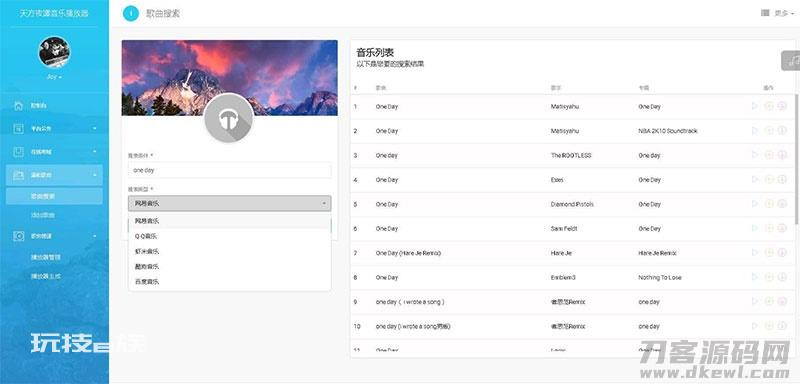Image resolution: width=800 pixels, height=384 pixels.
Task: Click the music list vertical scrollbar
Action: coord(797,158)
